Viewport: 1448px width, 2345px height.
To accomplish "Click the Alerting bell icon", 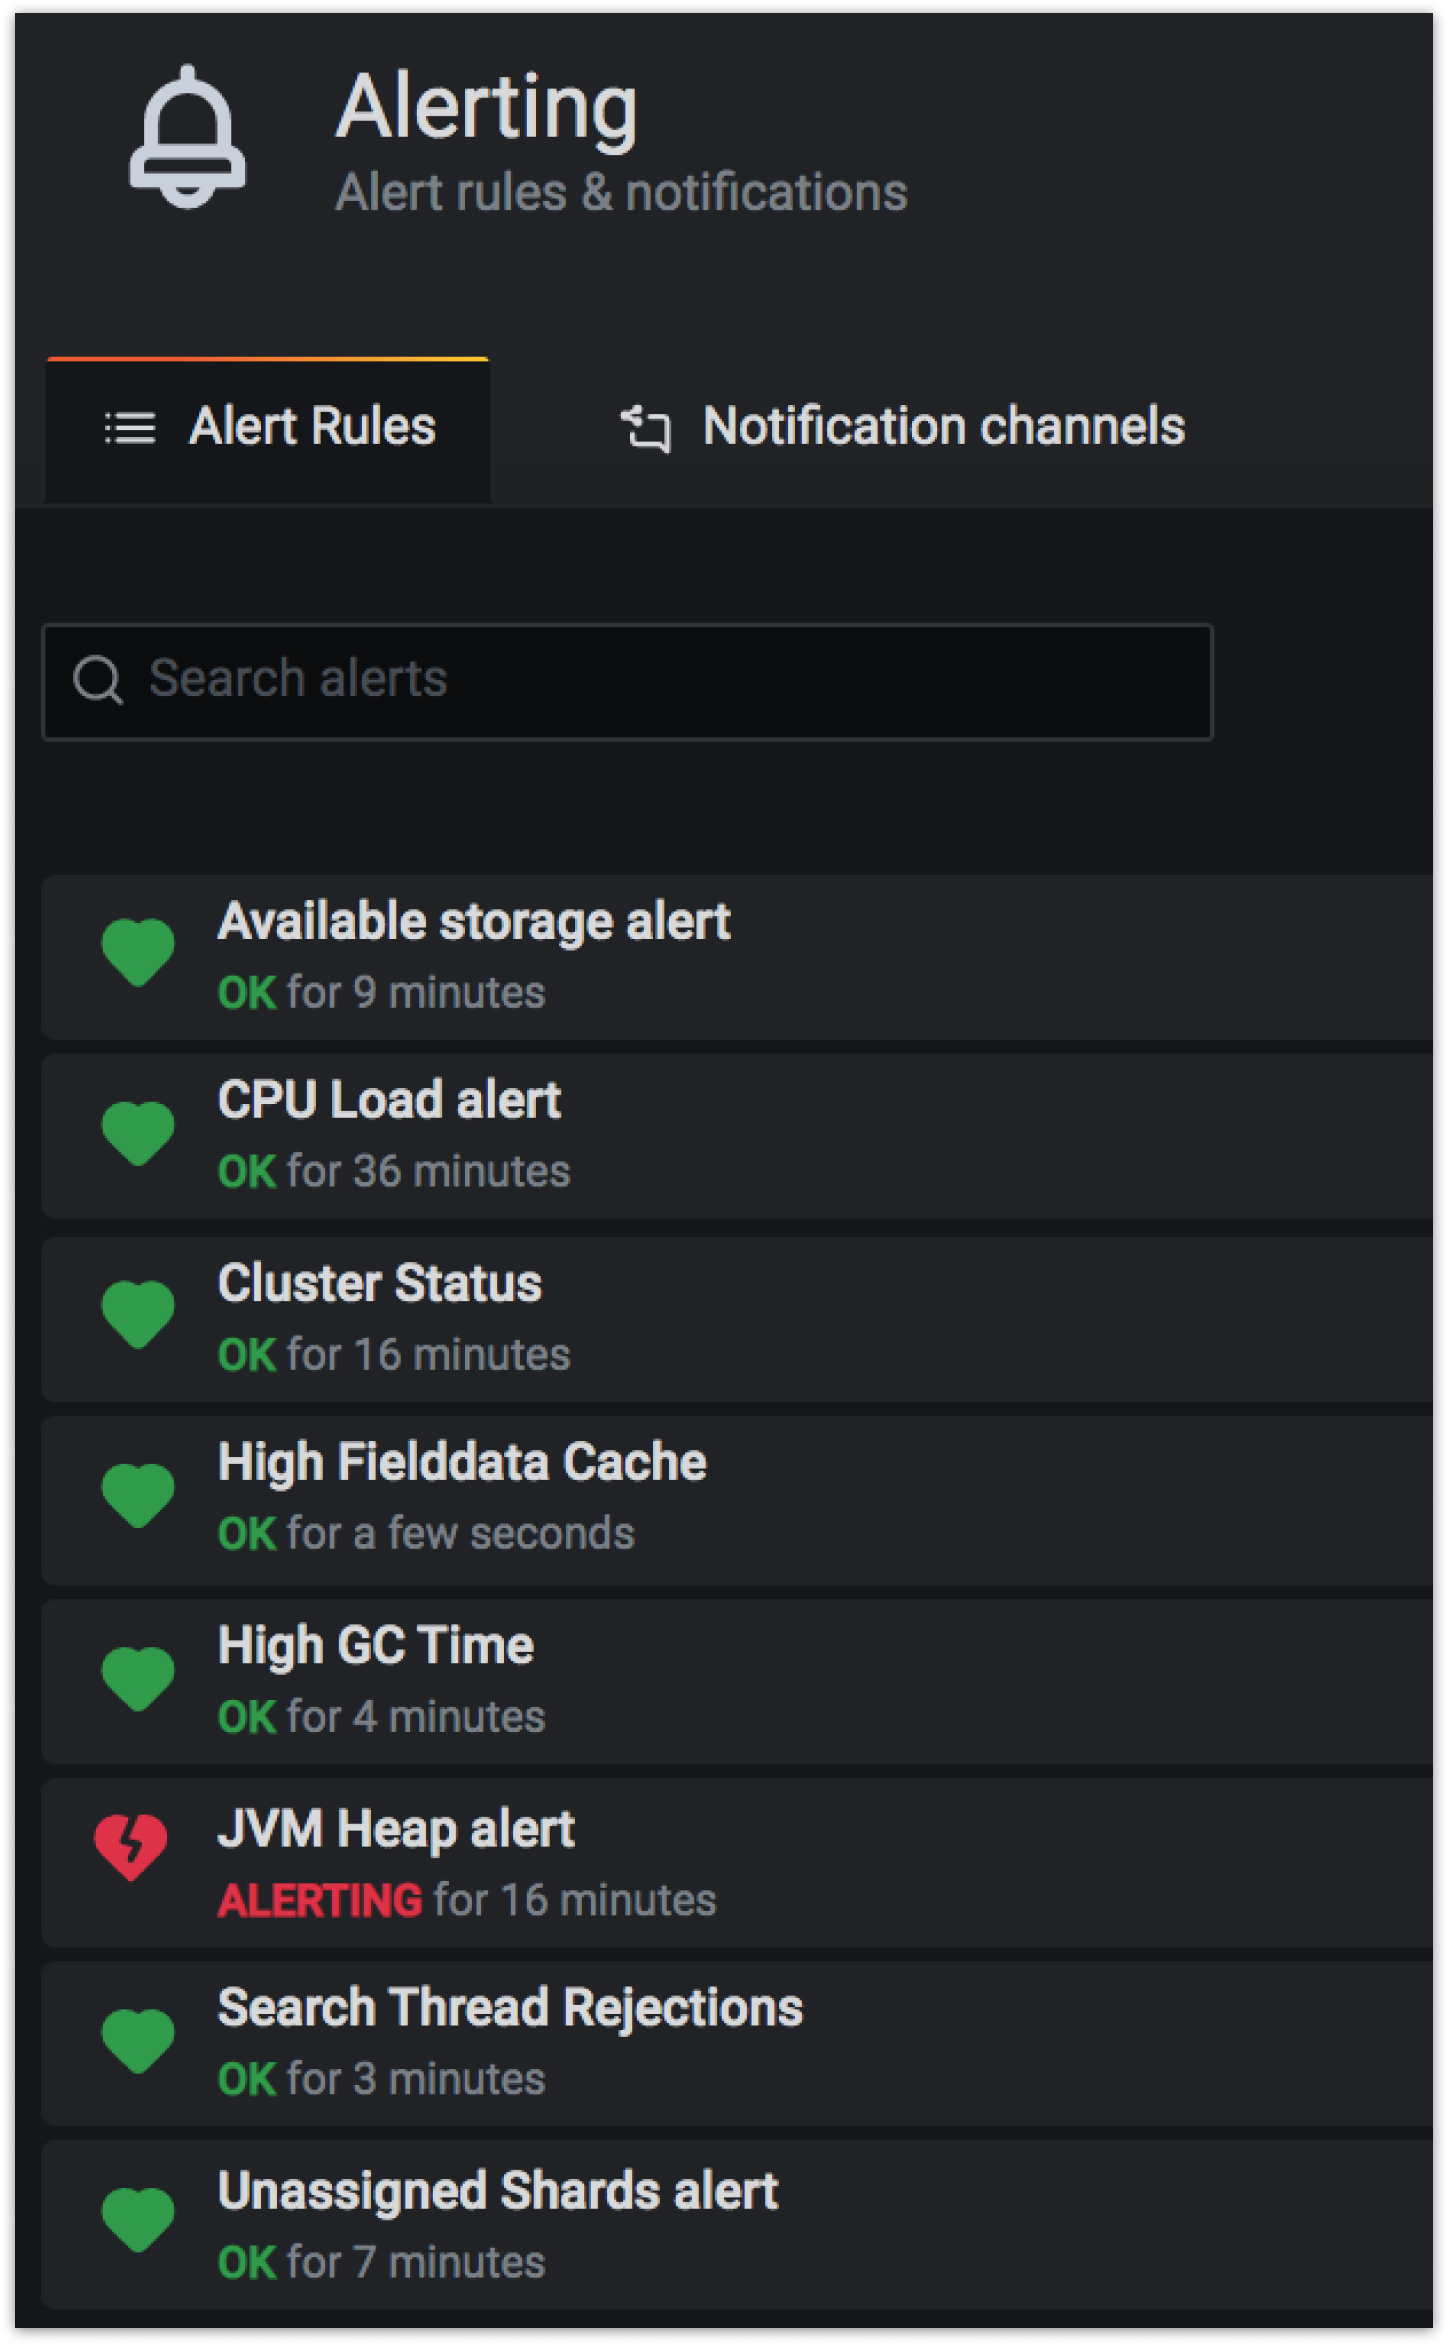I will pos(187,137).
